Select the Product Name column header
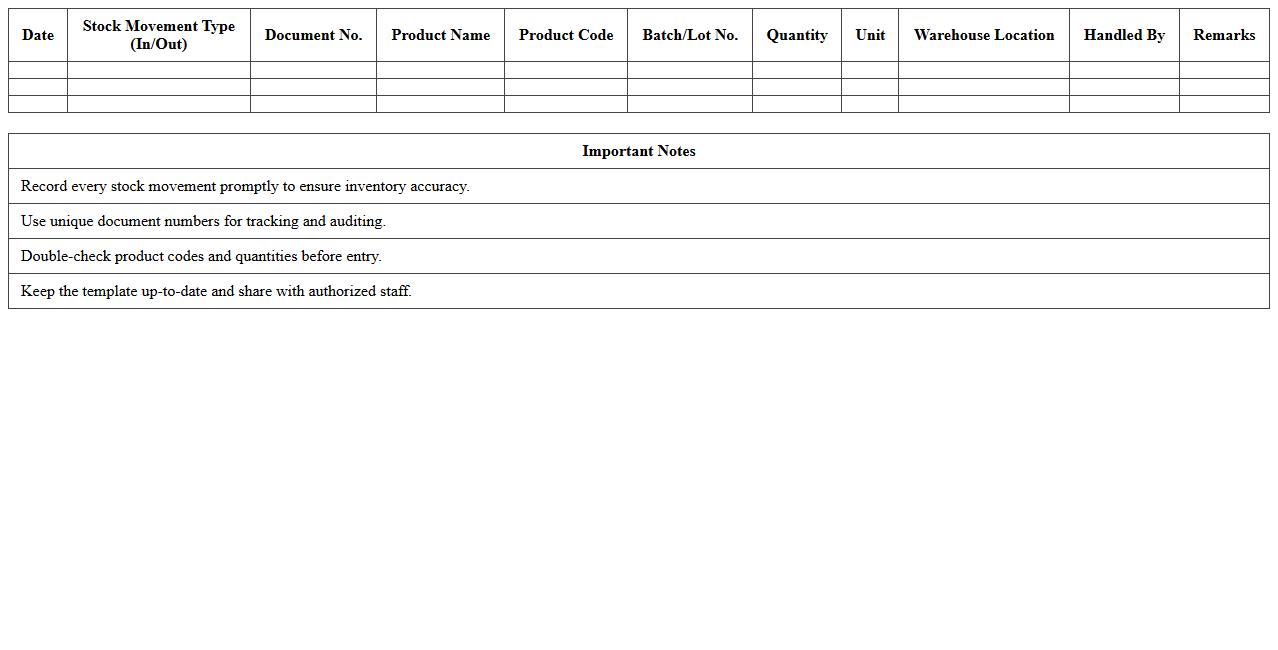The height and width of the screenshot is (650, 1278). pyautogui.click(x=440, y=35)
